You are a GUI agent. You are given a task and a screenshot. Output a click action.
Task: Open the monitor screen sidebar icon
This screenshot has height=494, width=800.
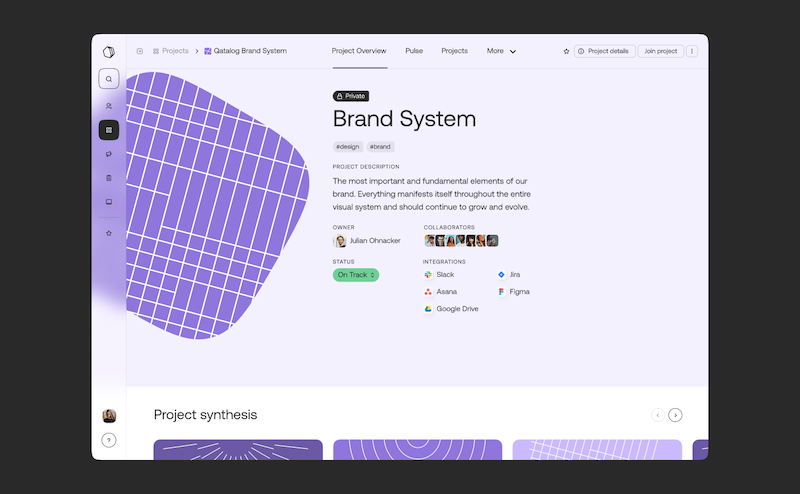(x=109, y=202)
